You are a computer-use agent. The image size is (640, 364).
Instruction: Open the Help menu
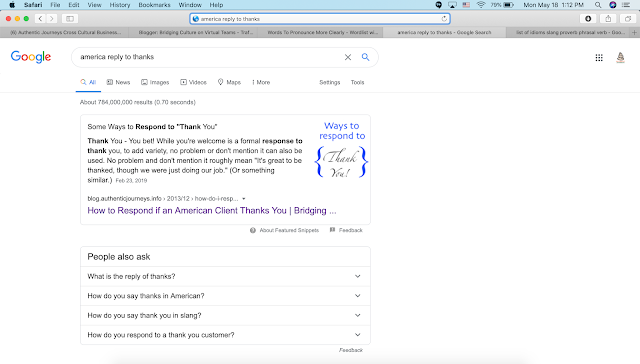click(216, 5)
